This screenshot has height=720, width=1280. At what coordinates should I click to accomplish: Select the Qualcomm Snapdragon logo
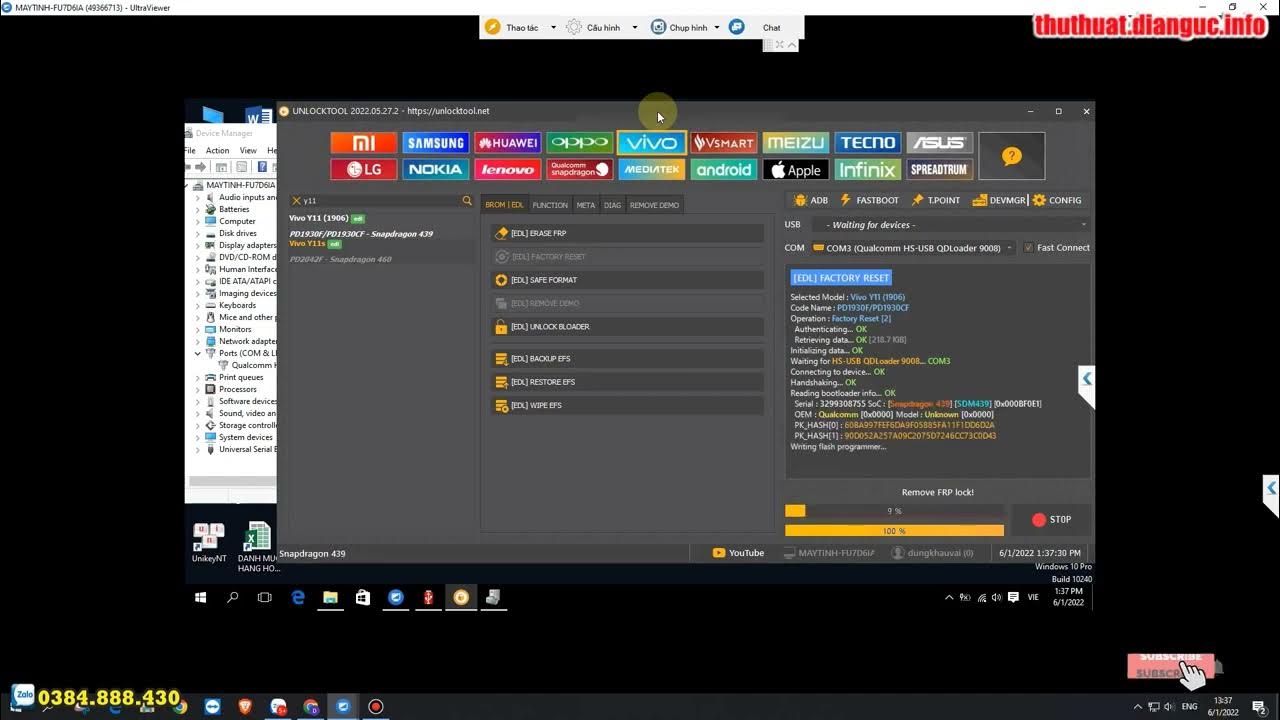580,170
